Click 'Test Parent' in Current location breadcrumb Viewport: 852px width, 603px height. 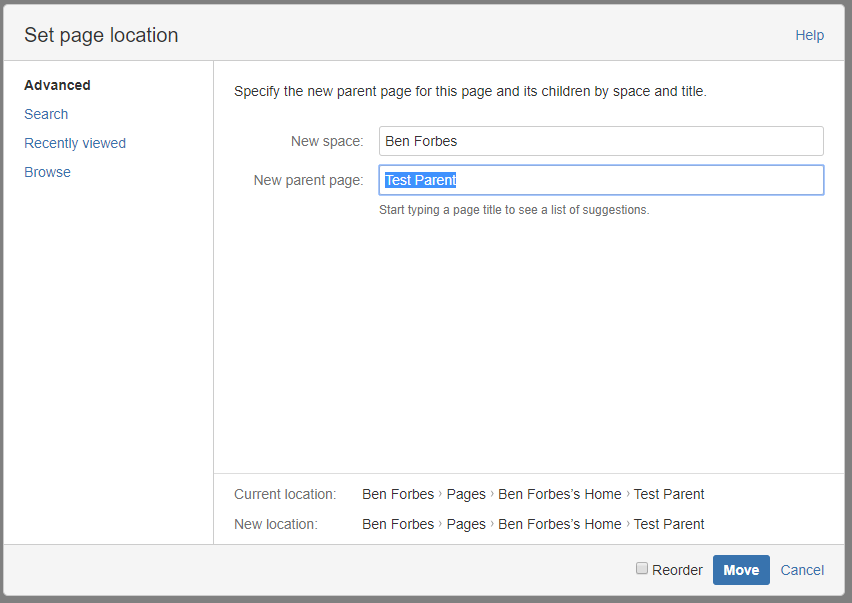tap(669, 494)
